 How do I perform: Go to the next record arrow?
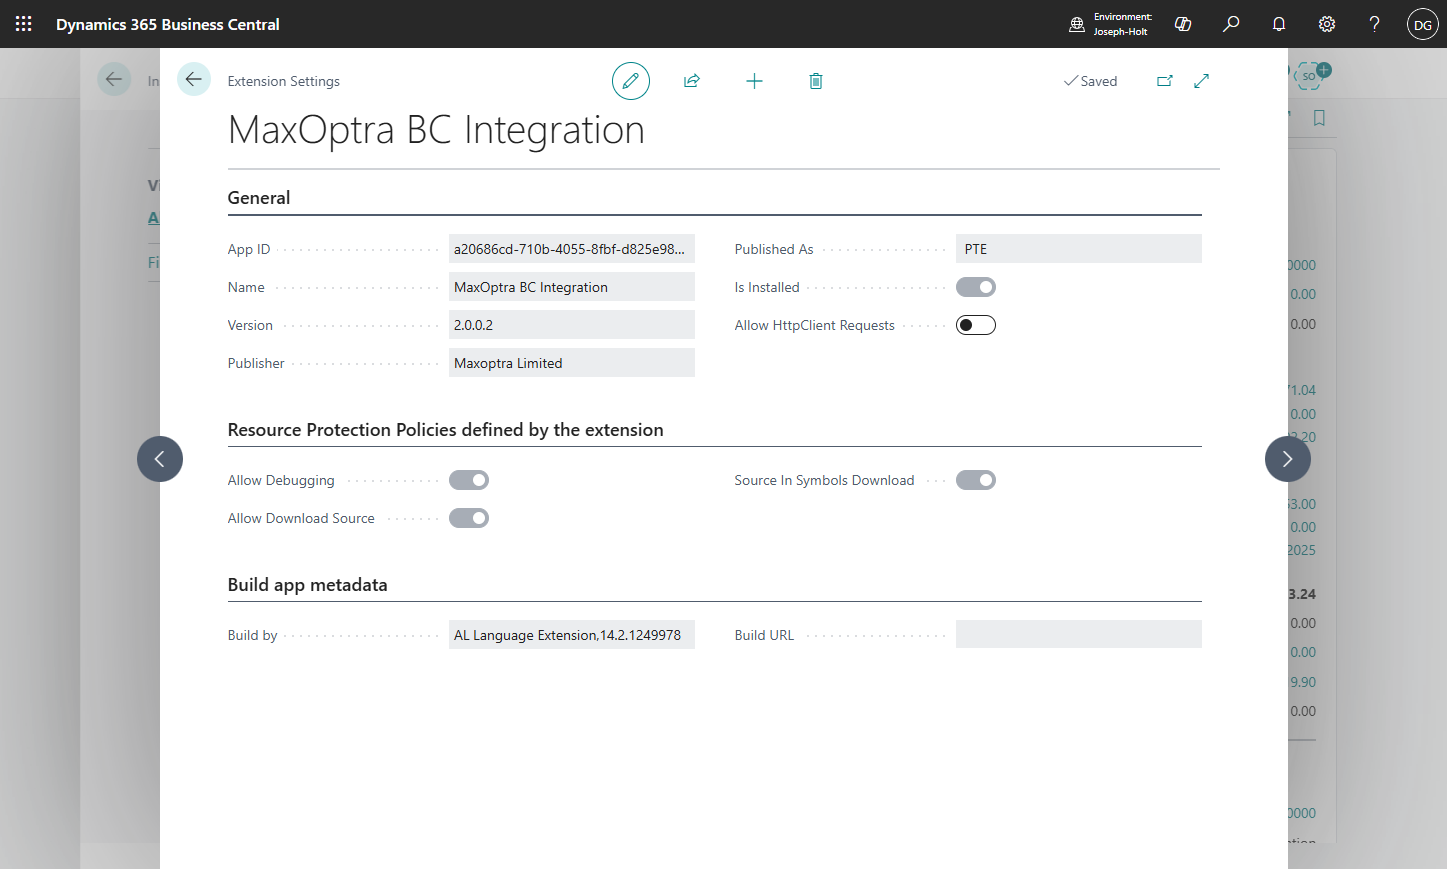pyautogui.click(x=1288, y=459)
